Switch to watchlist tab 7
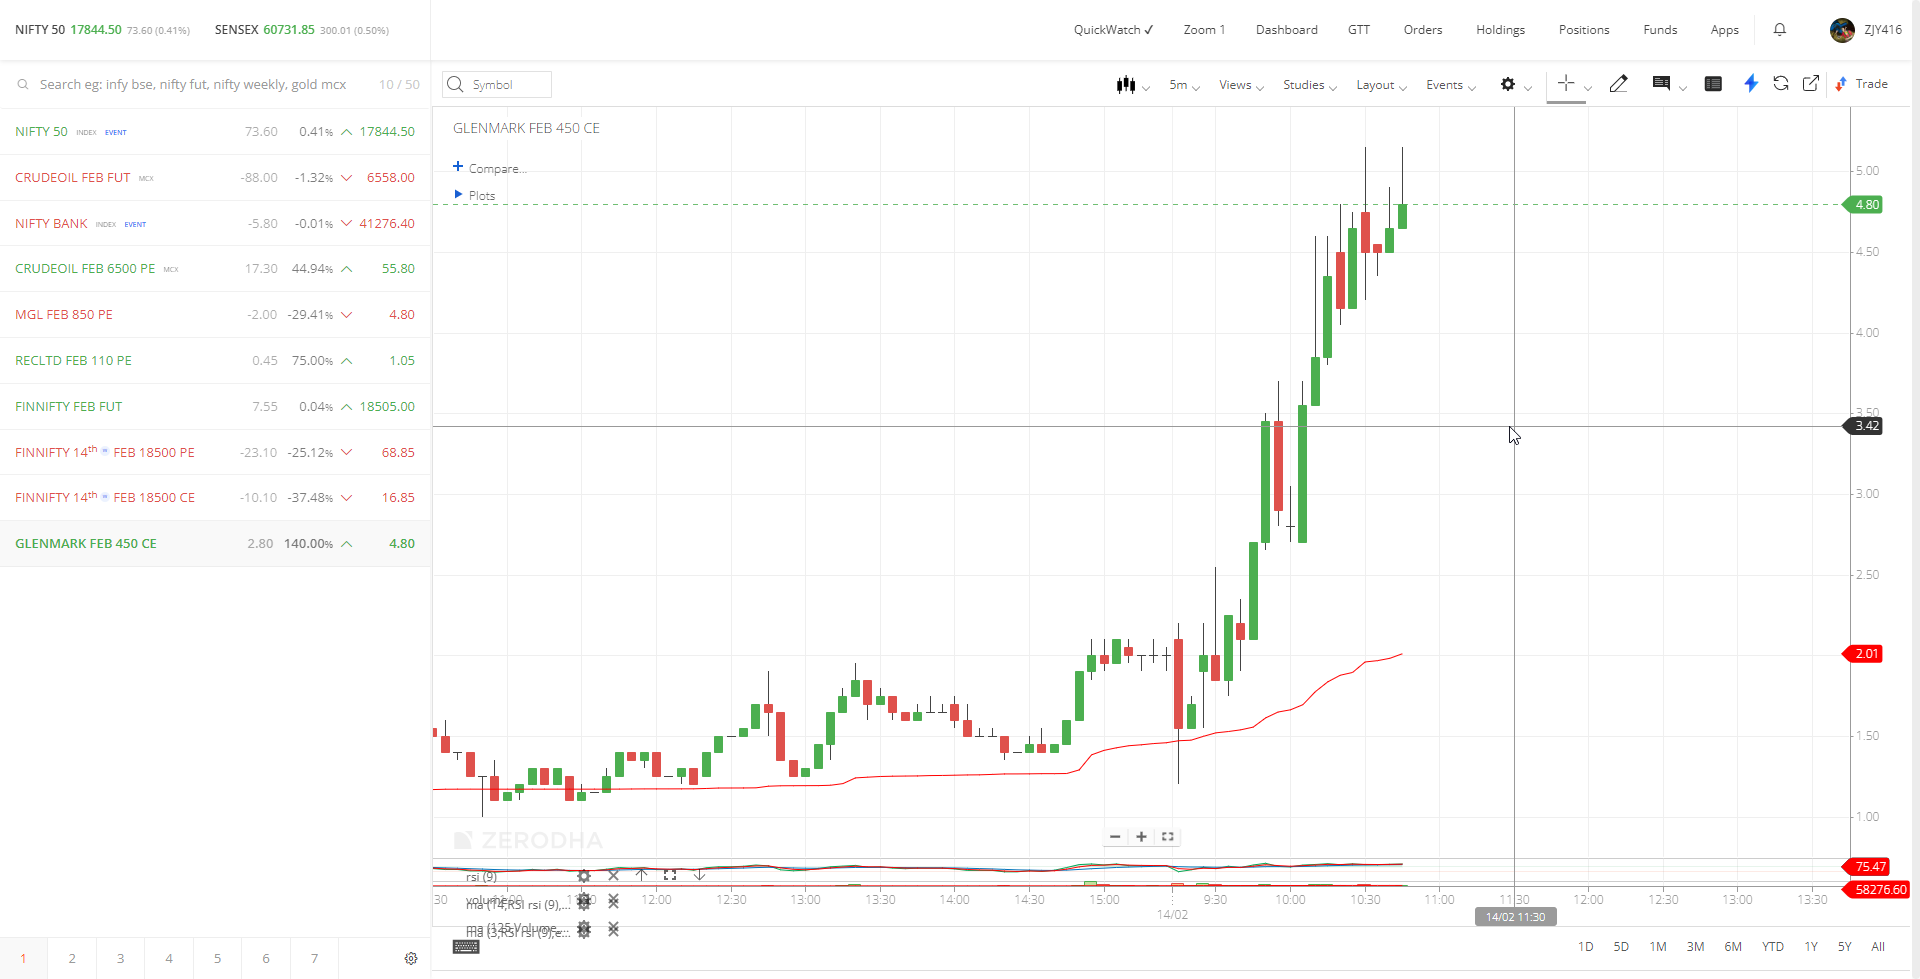This screenshot has height=979, width=1920. 314,959
